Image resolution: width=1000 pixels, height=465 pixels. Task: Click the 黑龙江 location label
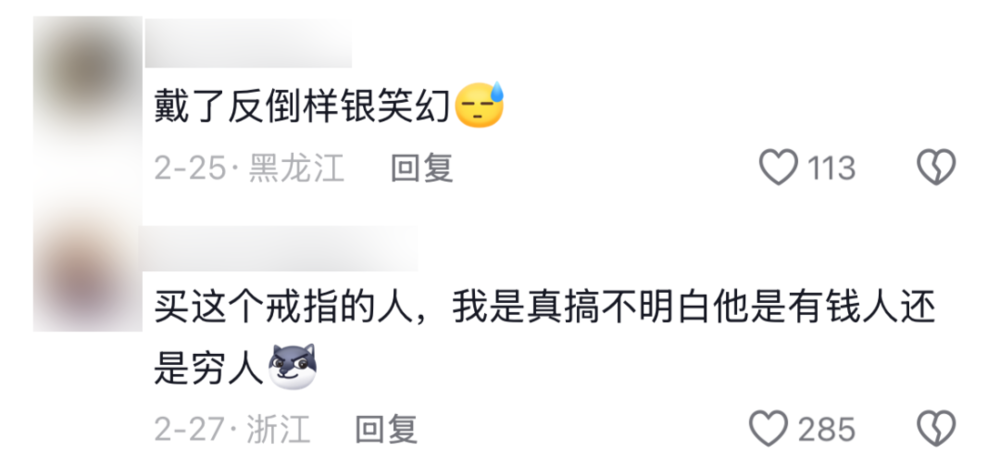click(x=297, y=168)
